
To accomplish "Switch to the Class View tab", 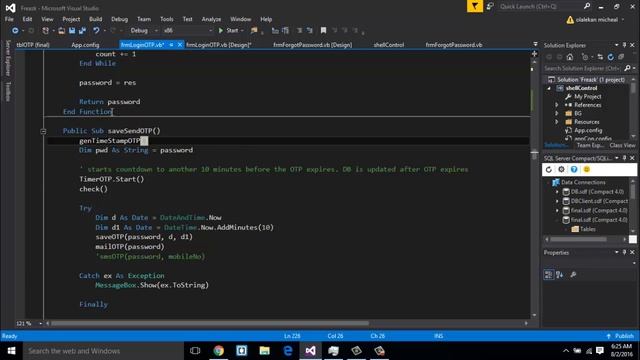I will click(622, 145).
